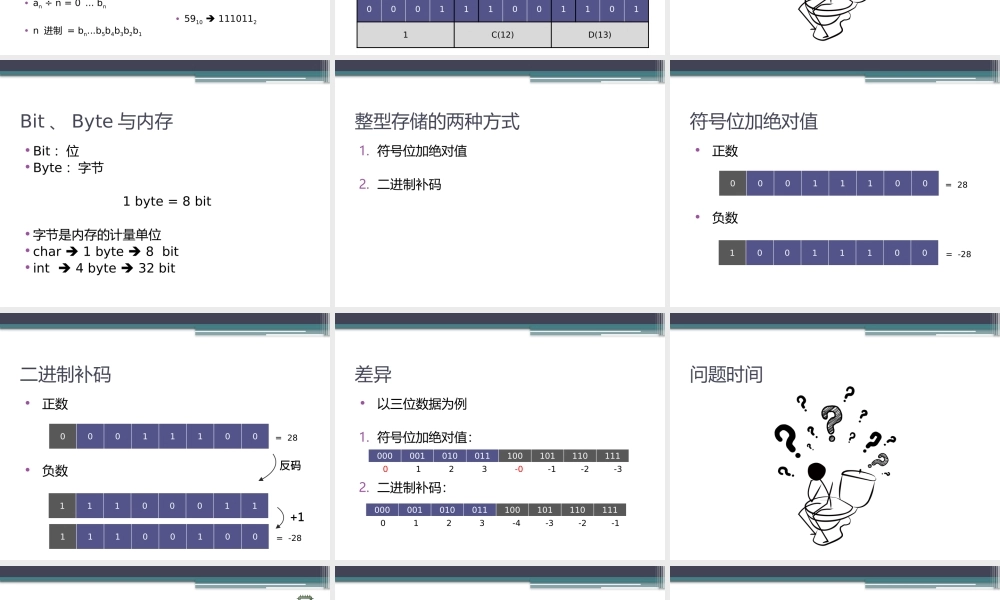Click the arrow in 'int → 4 byte'
This screenshot has width=1000, height=600.
coord(67,267)
